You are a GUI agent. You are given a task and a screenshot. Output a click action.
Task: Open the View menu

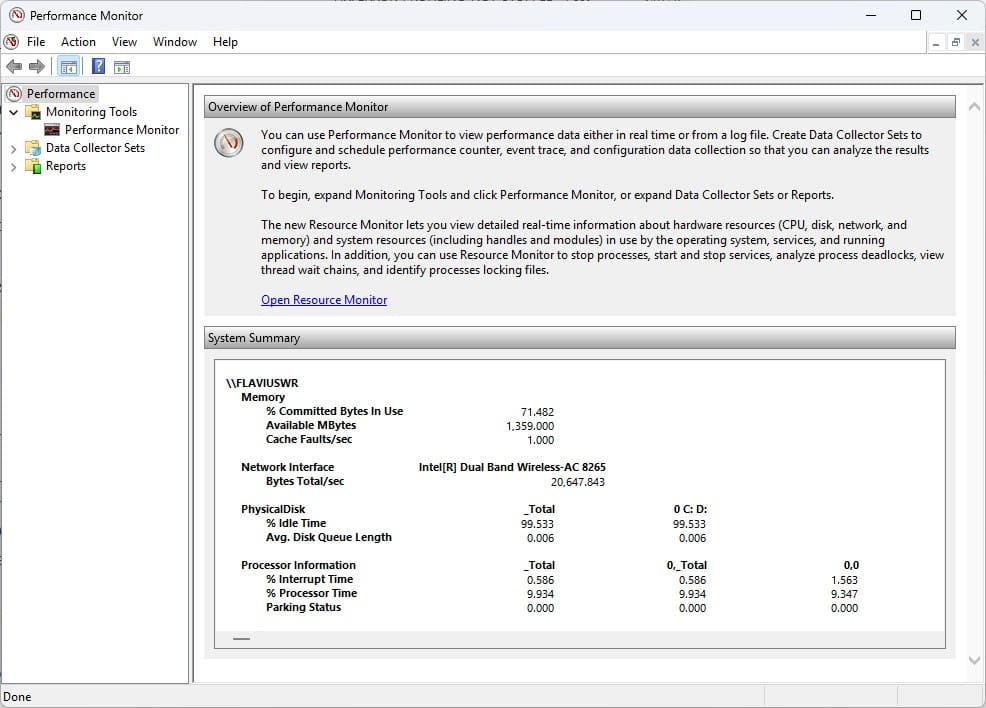124,41
